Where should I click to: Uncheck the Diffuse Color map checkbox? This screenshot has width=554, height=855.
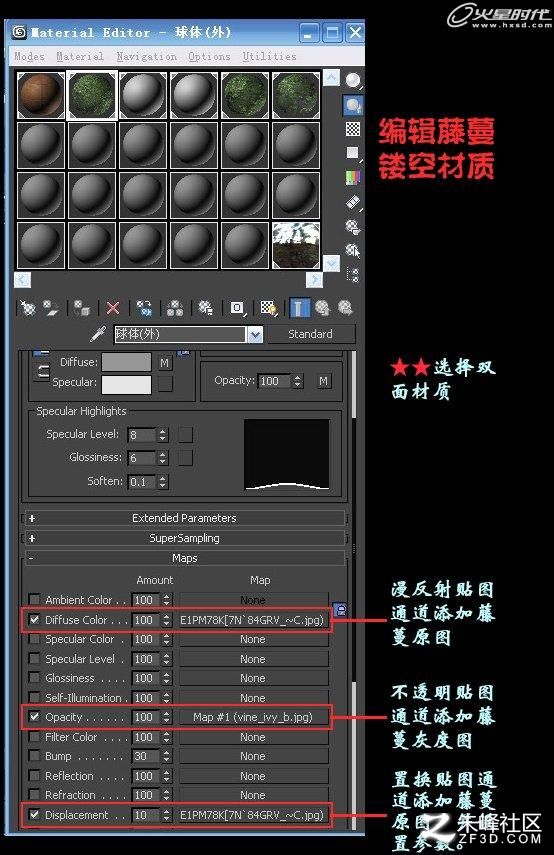click(34, 620)
